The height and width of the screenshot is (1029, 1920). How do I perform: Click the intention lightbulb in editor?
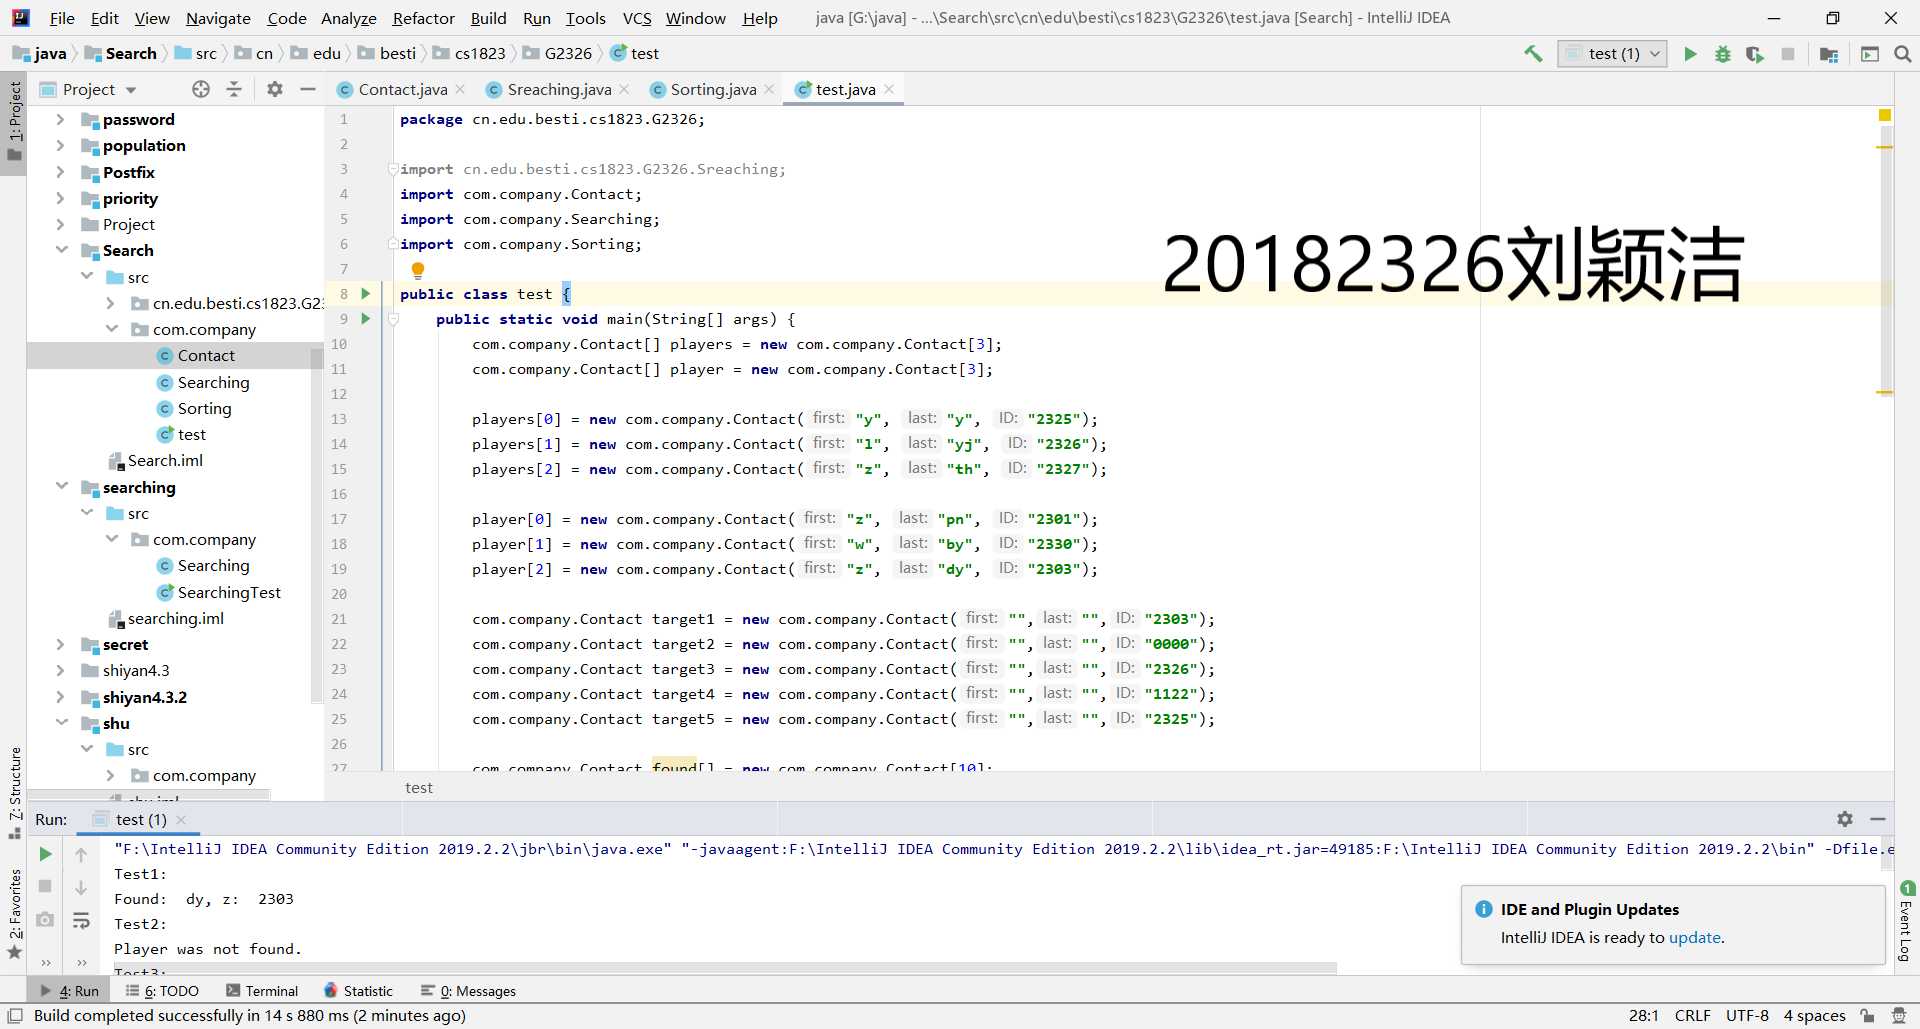pos(418,269)
